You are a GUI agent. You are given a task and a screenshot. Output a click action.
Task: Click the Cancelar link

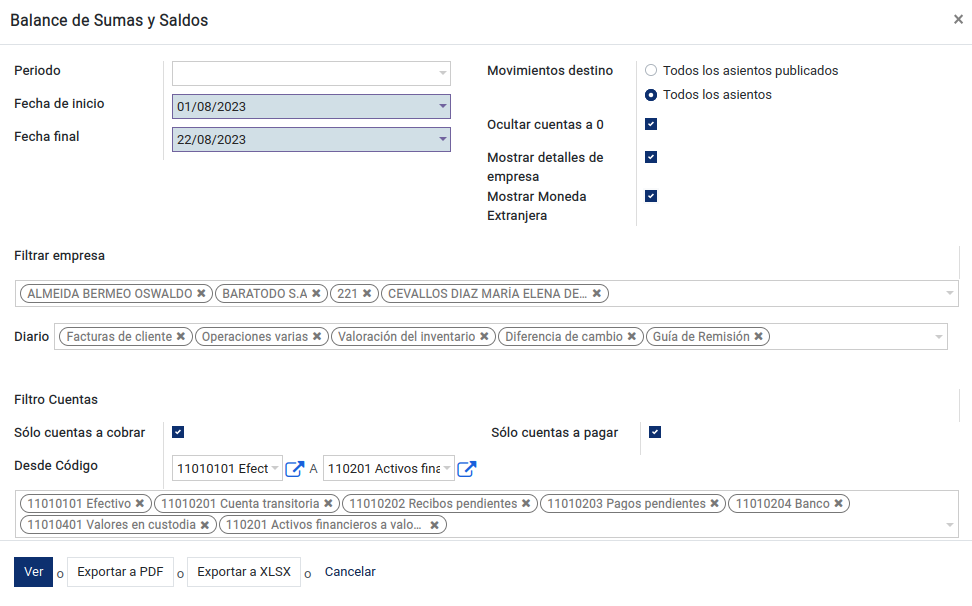[350, 572]
